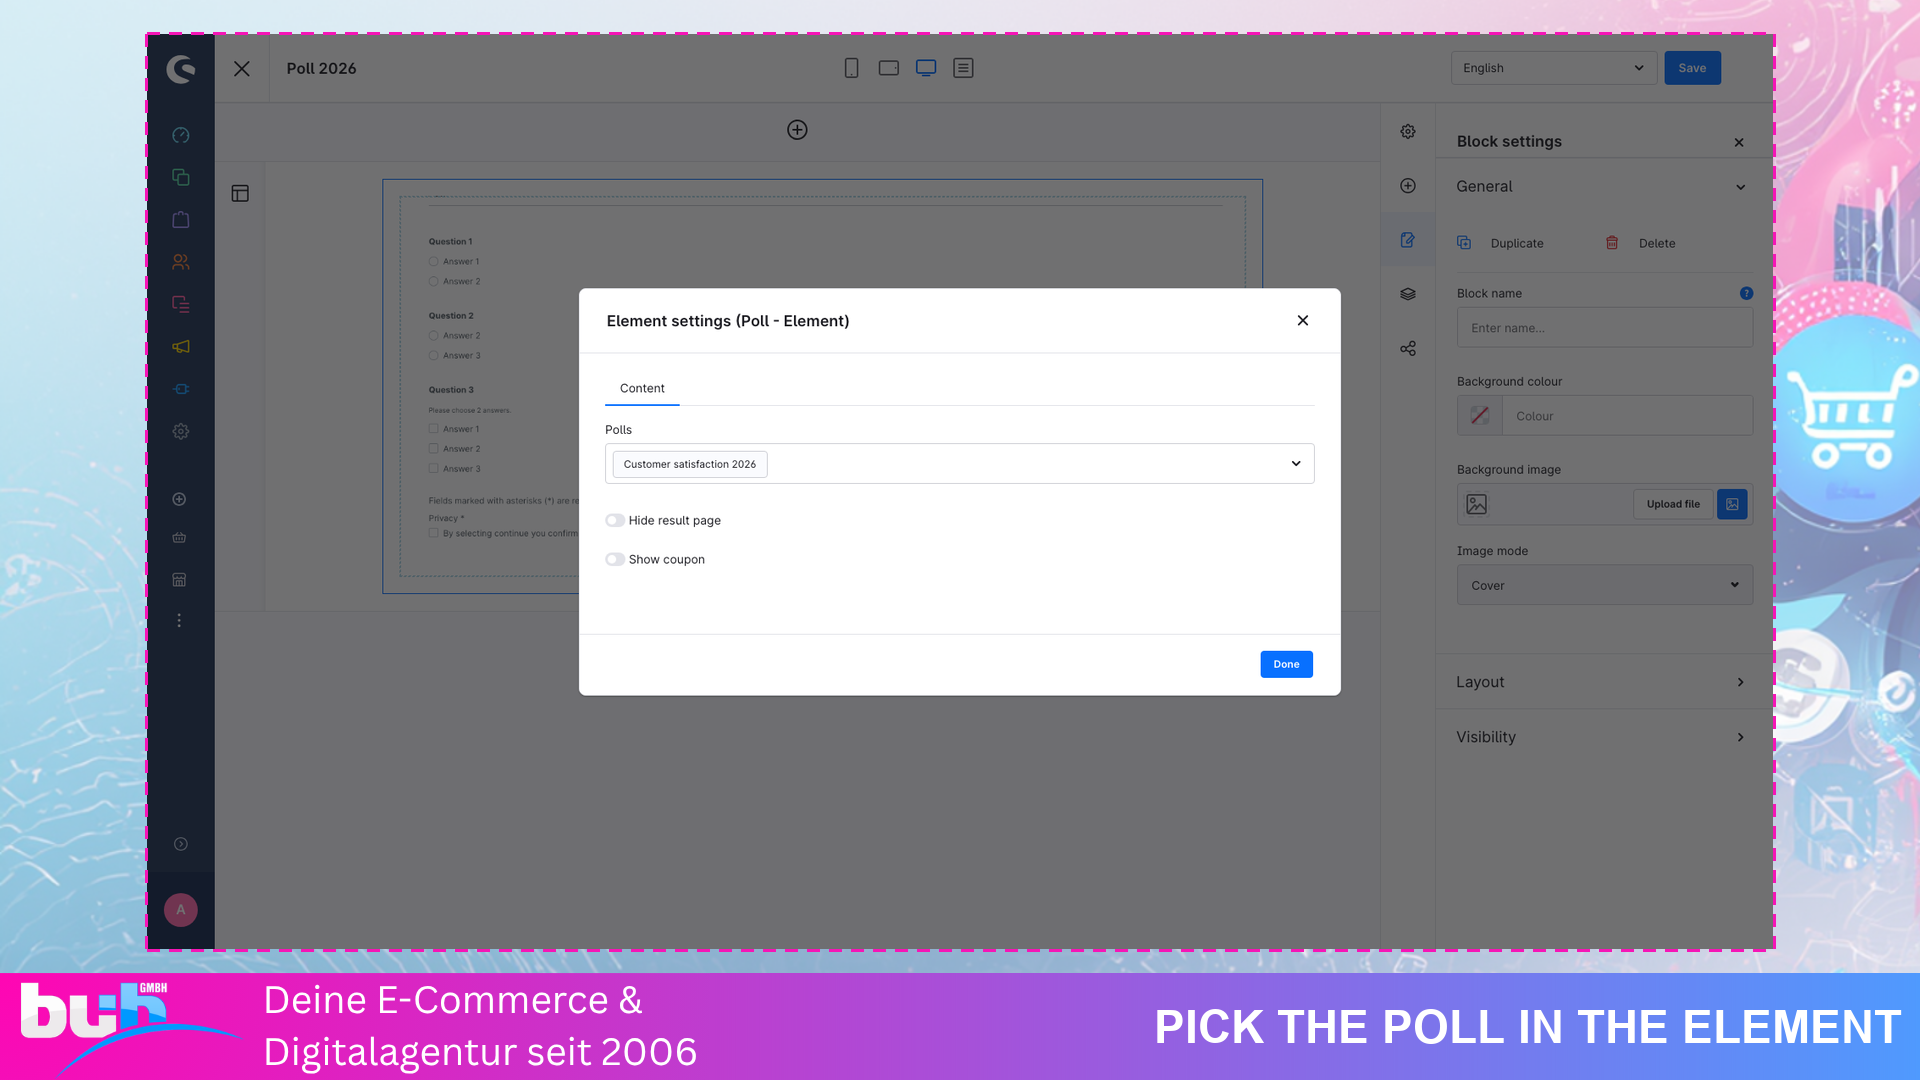This screenshot has width=1920, height=1080.
Task: Check the Privacy confirmation checkbox in preview
Action: (x=434, y=534)
